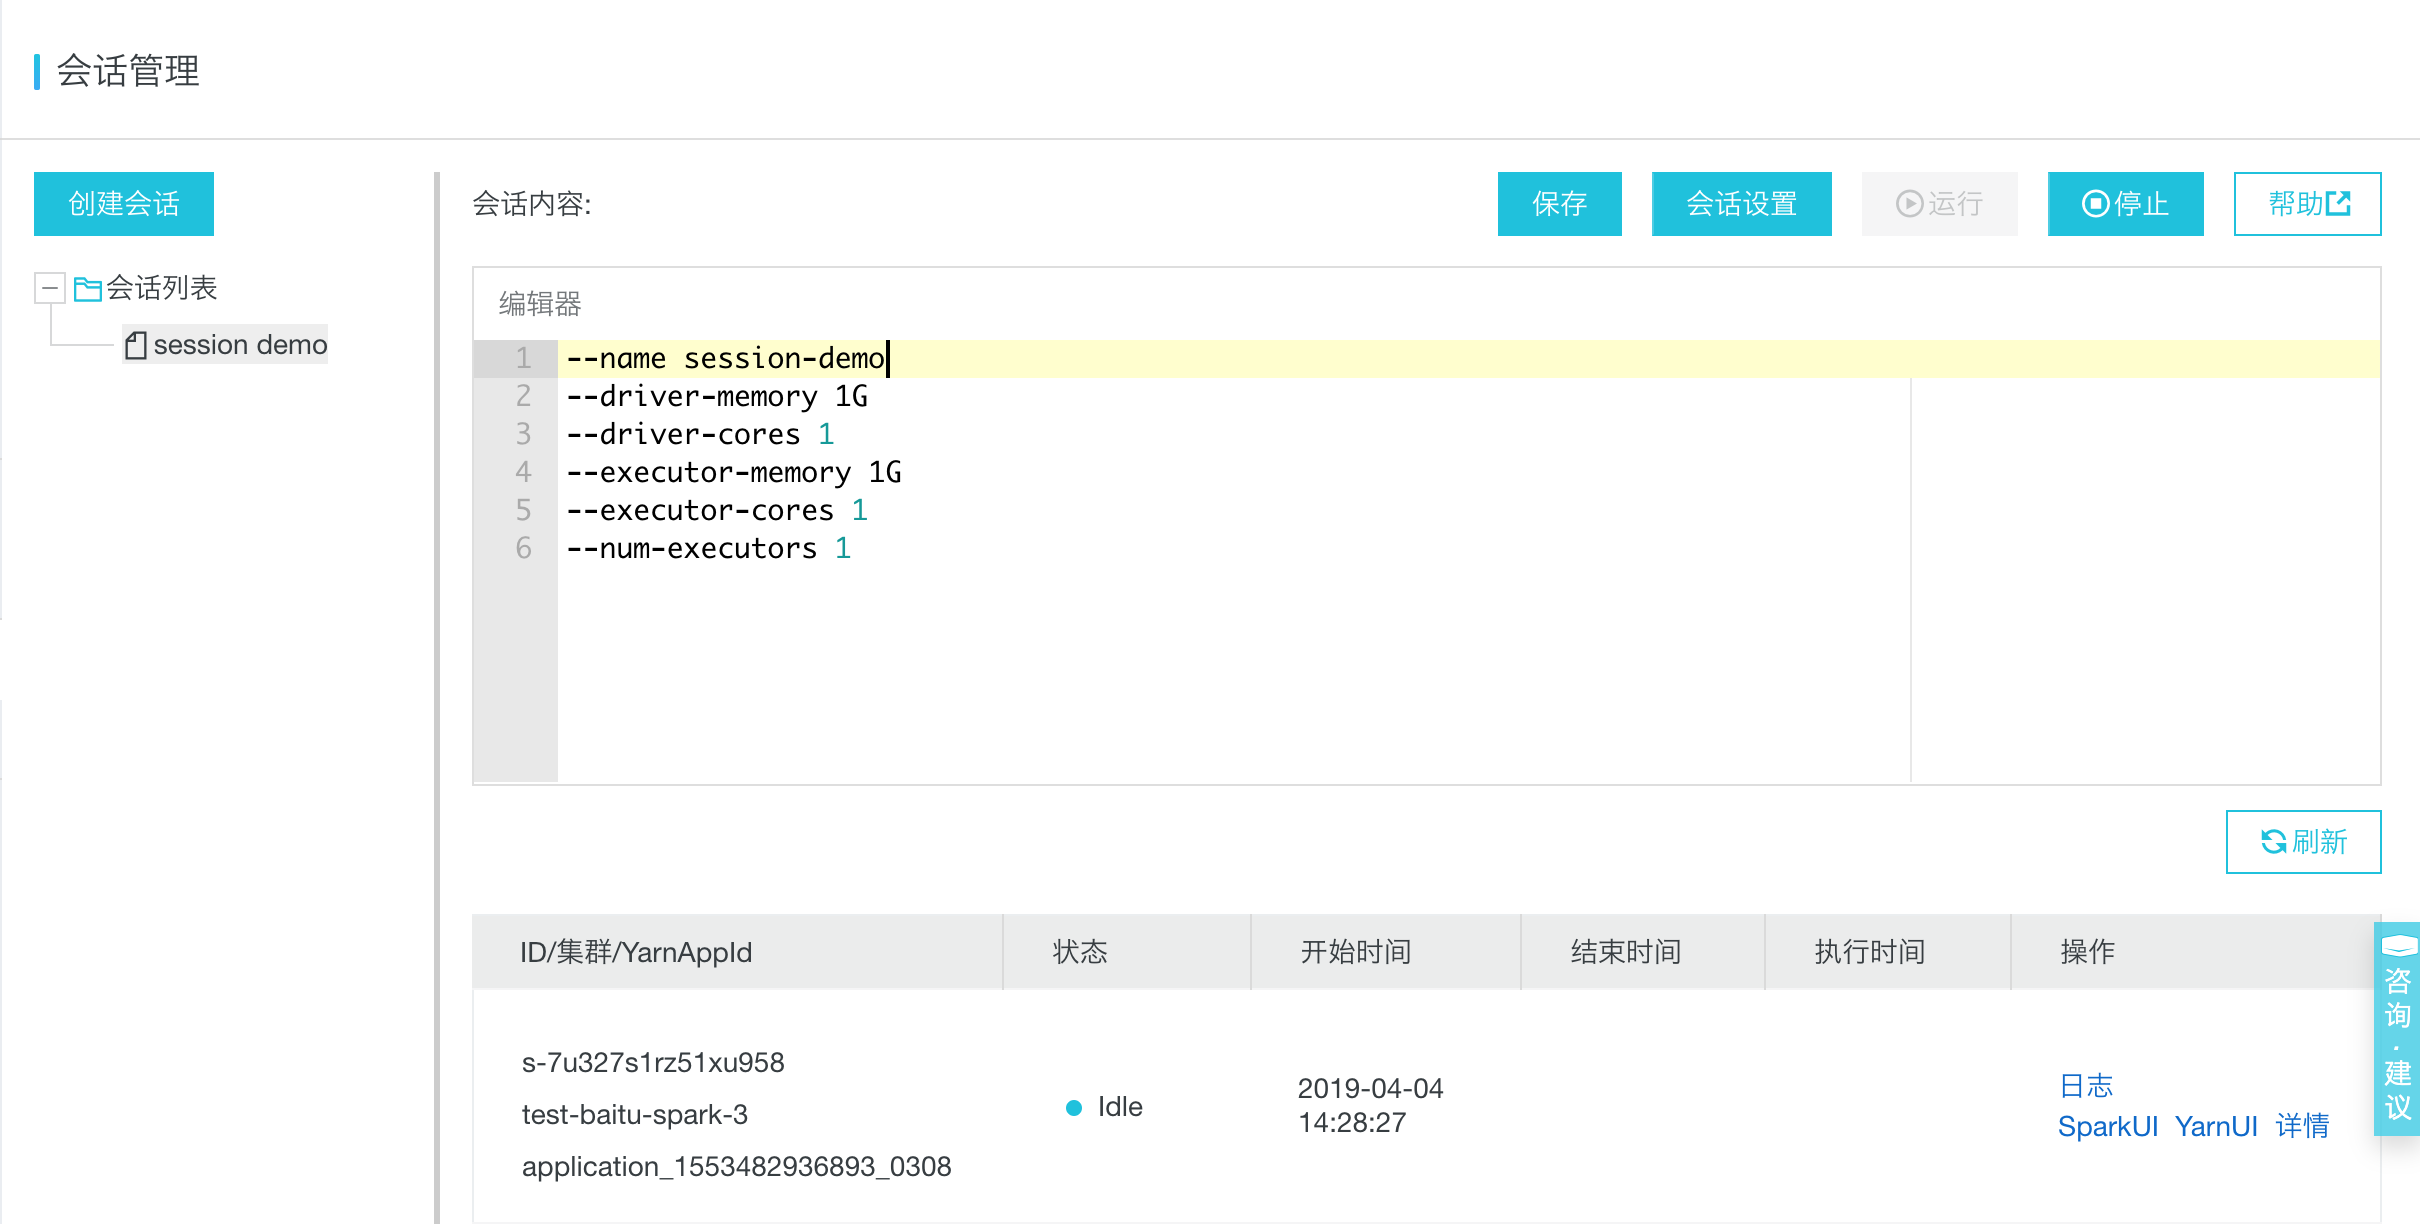Open the 帮助 help link
Viewport: 2420px width, 1224px height.
coord(2308,204)
